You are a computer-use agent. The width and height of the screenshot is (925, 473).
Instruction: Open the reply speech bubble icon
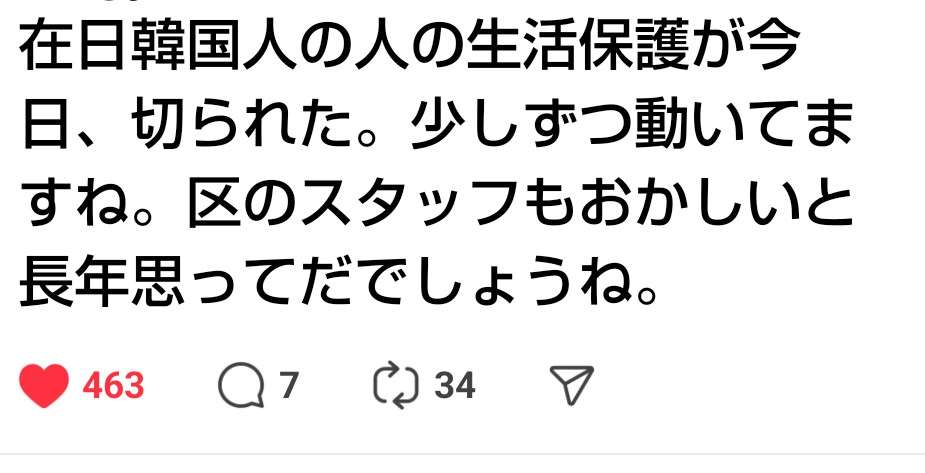(x=241, y=385)
